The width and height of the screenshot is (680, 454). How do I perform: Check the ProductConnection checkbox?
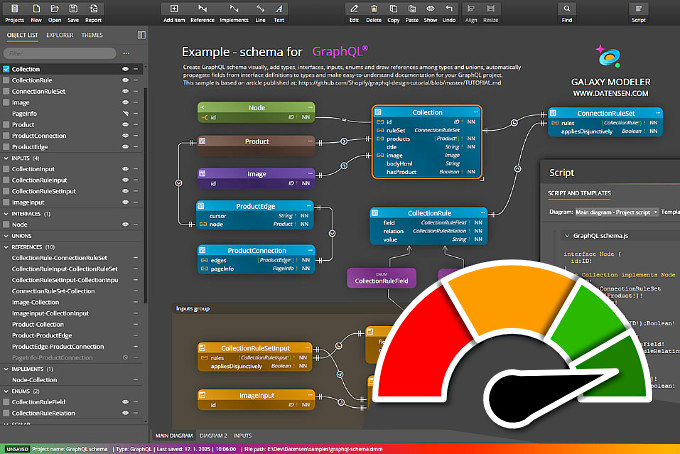6,136
